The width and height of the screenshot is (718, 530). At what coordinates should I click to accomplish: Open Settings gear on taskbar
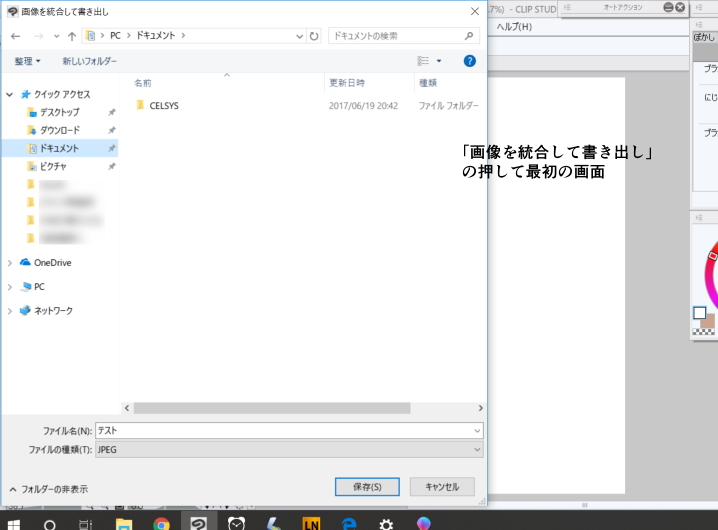[x=386, y=525]
